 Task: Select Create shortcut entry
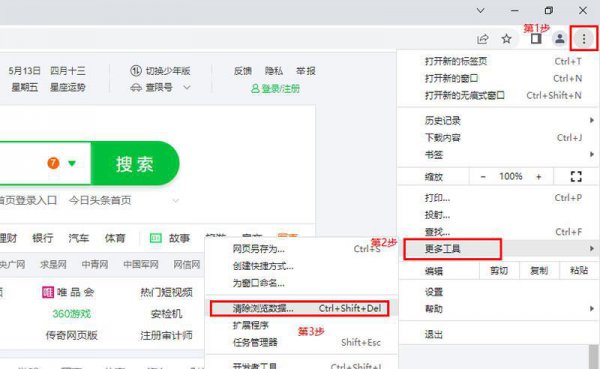(x=301, y=266)
